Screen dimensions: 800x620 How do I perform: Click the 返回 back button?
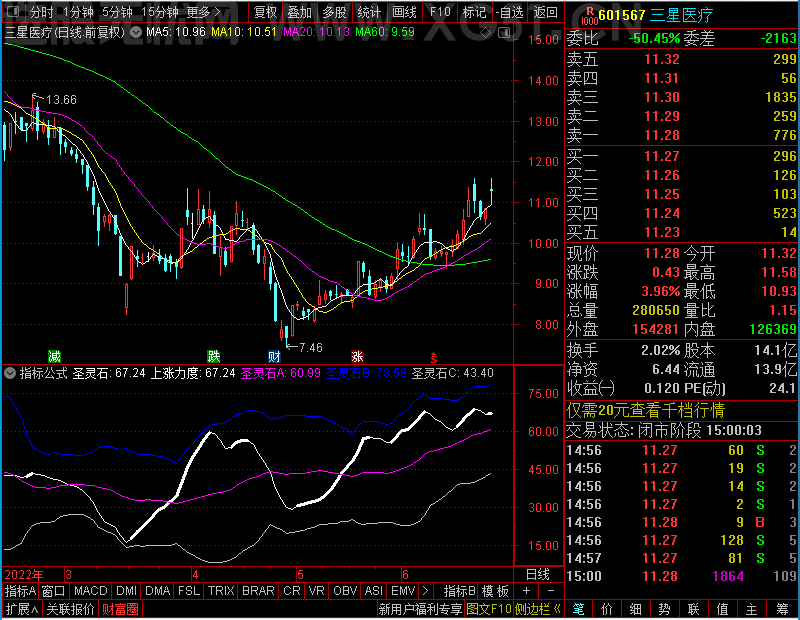545,12
